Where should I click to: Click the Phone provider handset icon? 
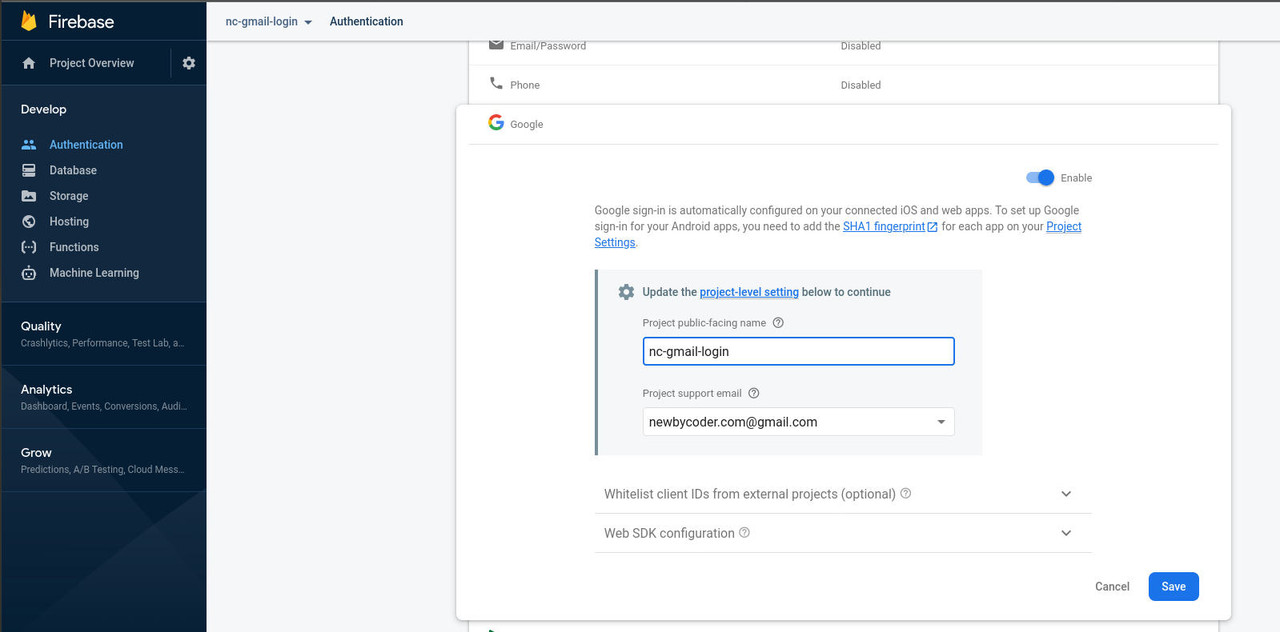tap(496, 84)
